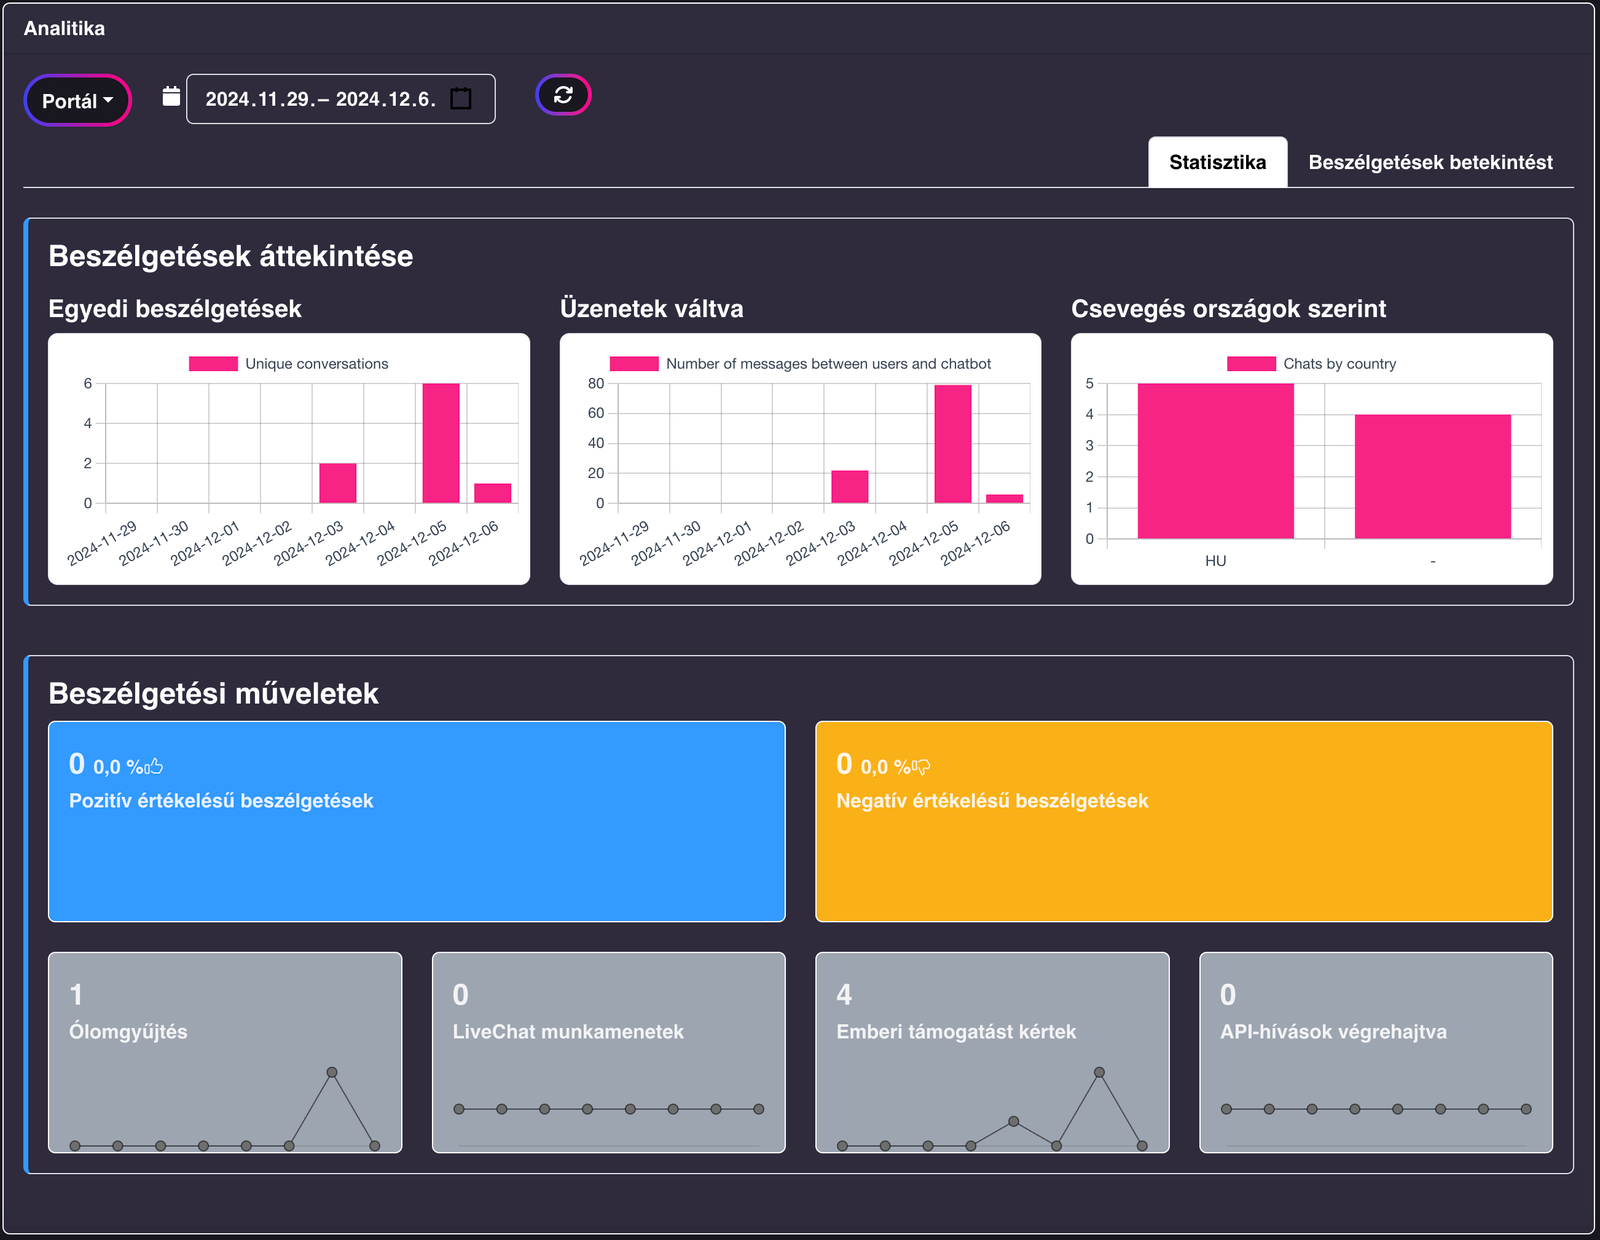This screenshot has width=1600, height=1240.
Task: Click the Beszélgetések áttekintése heading
Action: pos(231,256)
